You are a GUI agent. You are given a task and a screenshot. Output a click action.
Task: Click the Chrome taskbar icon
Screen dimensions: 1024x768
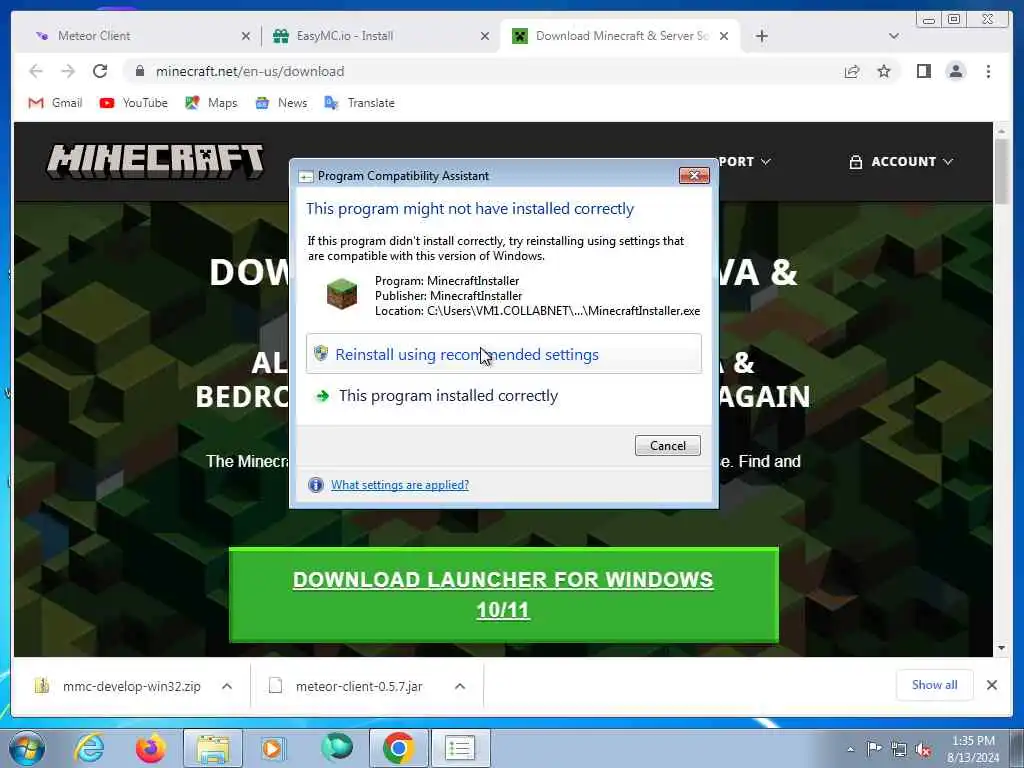click(x=398, y=748)
